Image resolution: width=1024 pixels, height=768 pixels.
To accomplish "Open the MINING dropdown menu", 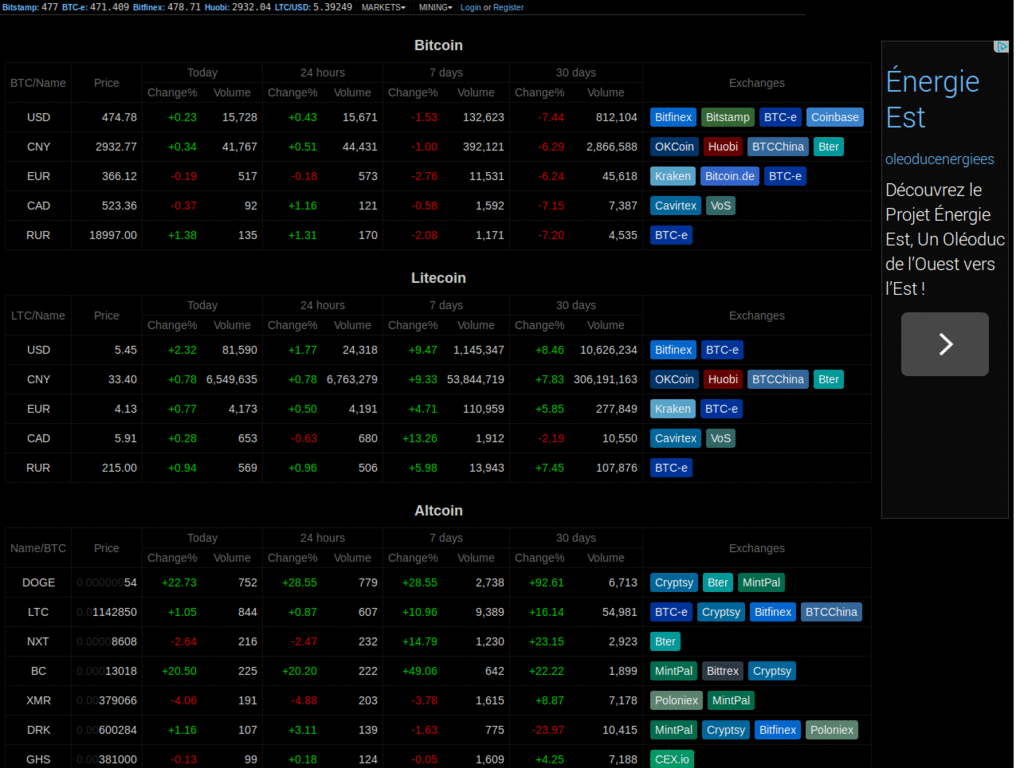I will tap(435, 7).
